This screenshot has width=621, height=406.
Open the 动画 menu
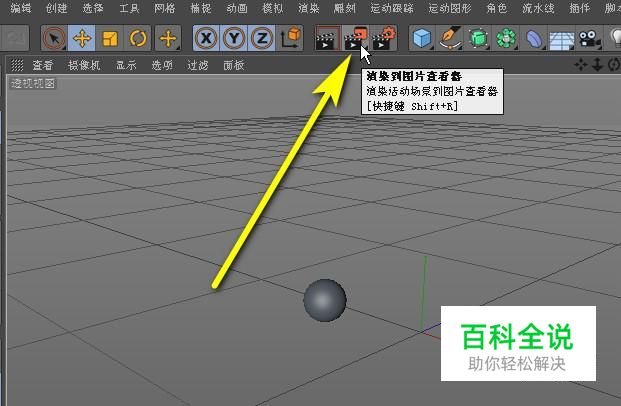click(x=237, y=8)
